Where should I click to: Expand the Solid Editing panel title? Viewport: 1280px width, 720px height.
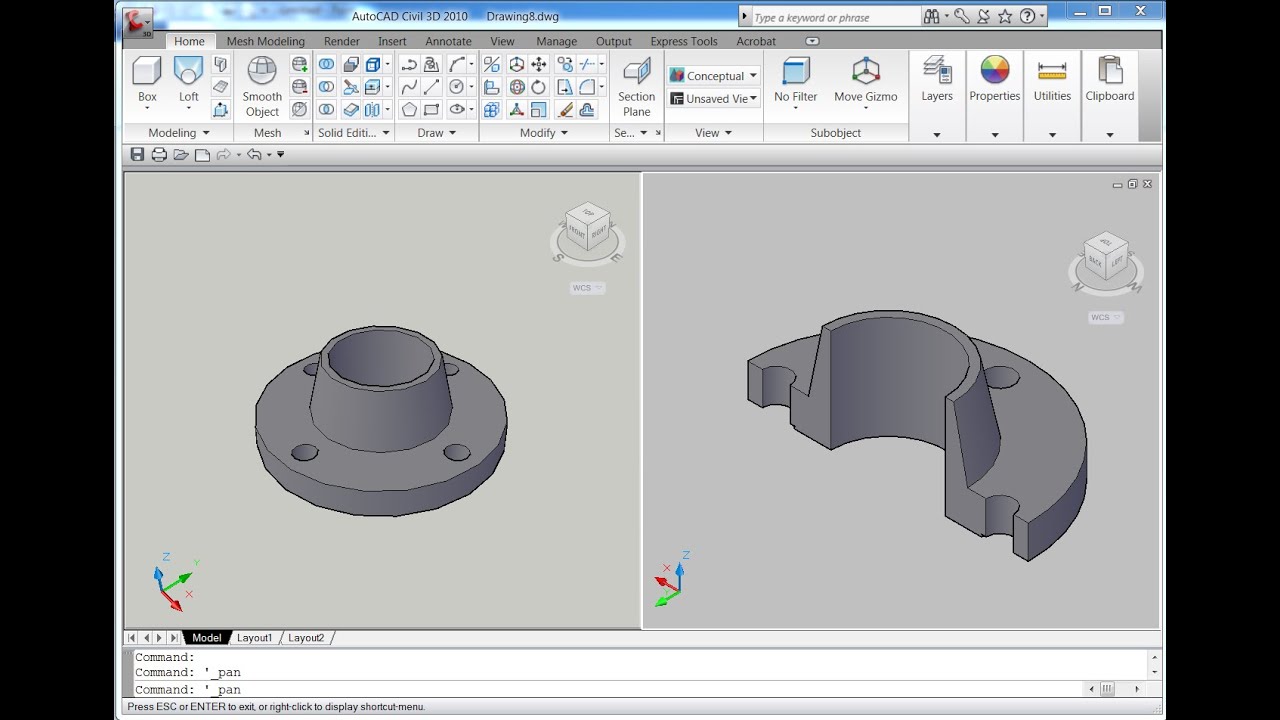[x=353, y=132]
